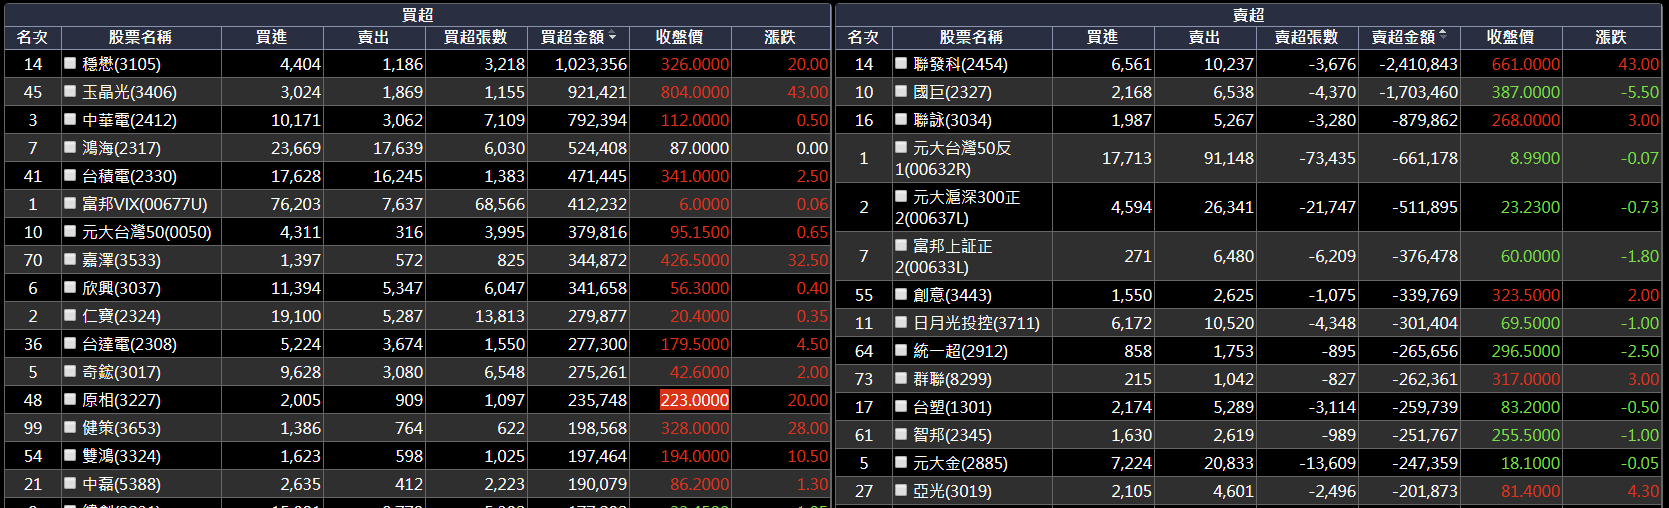Click the sort arrow on 買超金額 header
The width and height of the screenshot is (1669, 508).
(x=612, y=36)
